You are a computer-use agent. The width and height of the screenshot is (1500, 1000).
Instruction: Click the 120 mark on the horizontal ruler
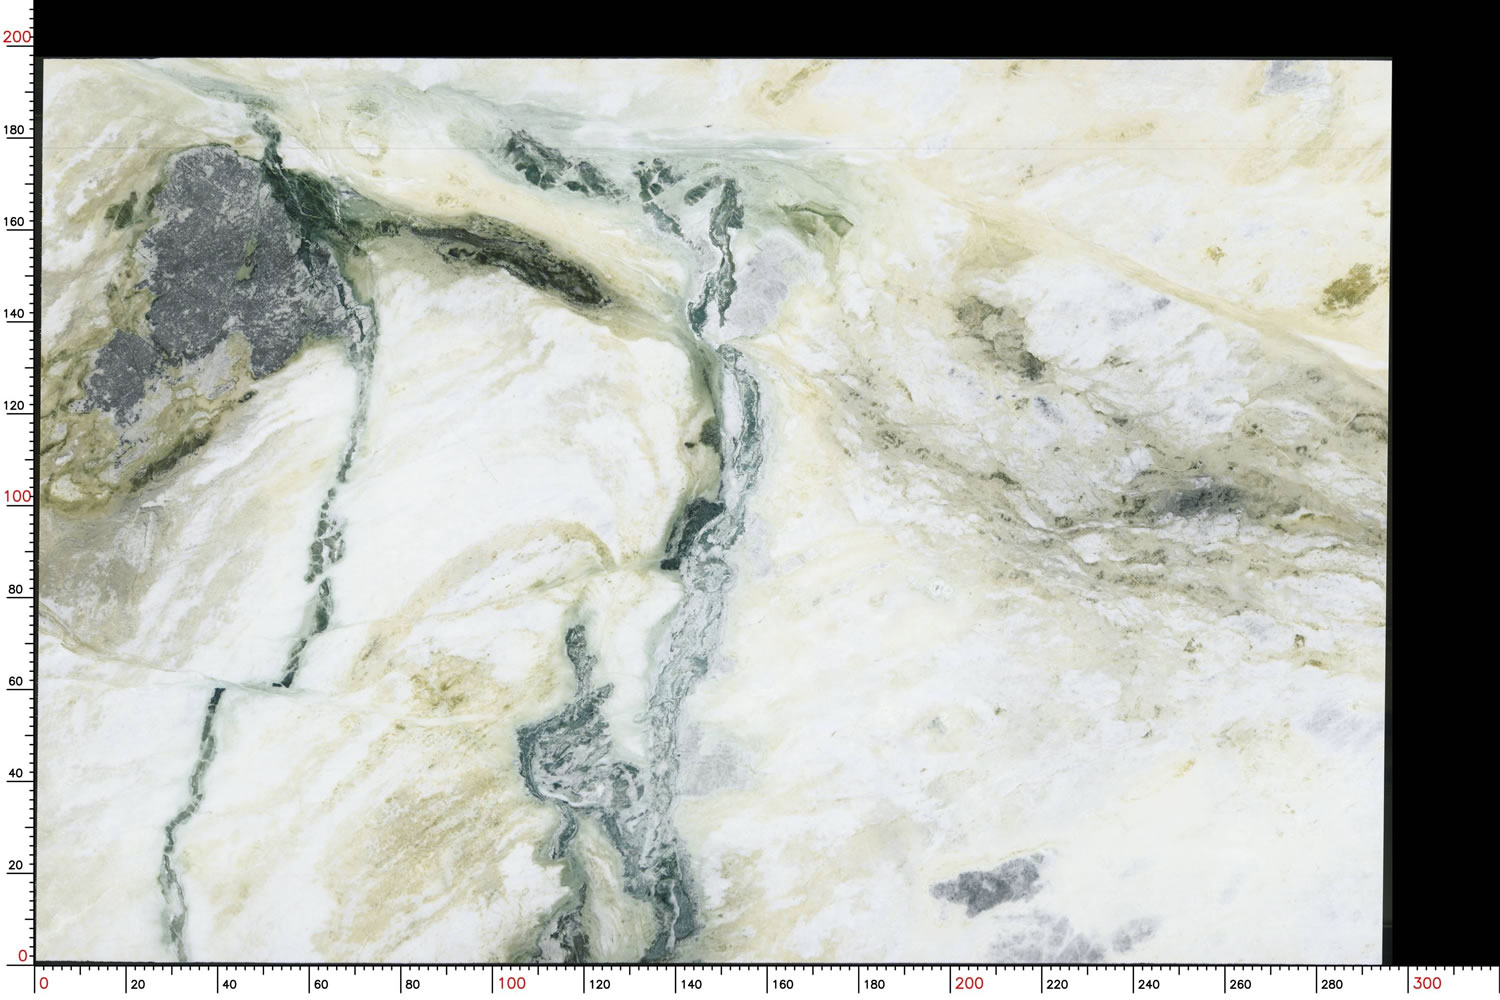pyautogui.click(x=599, y=984)
